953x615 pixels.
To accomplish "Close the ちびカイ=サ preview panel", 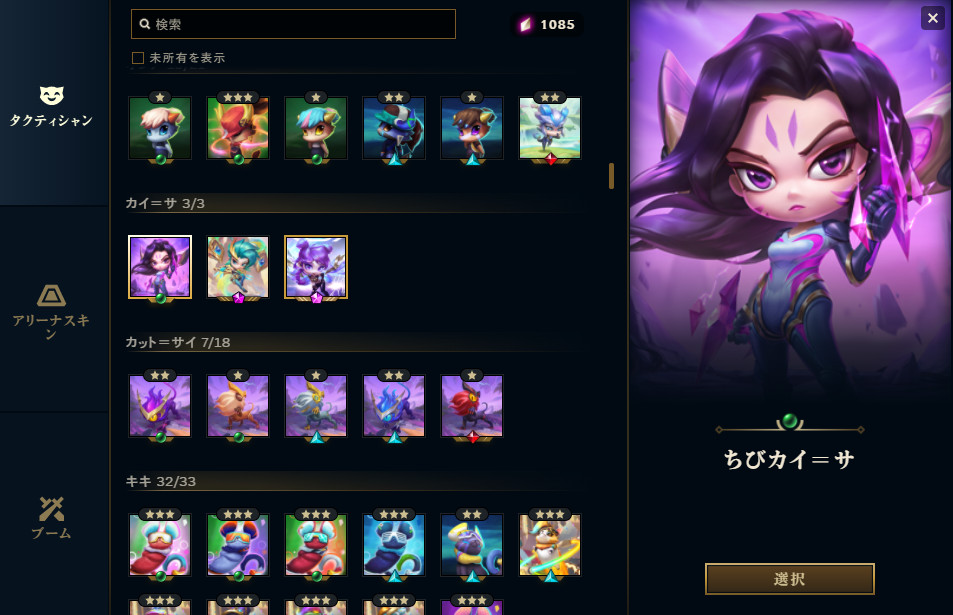I will coord(933,18).
